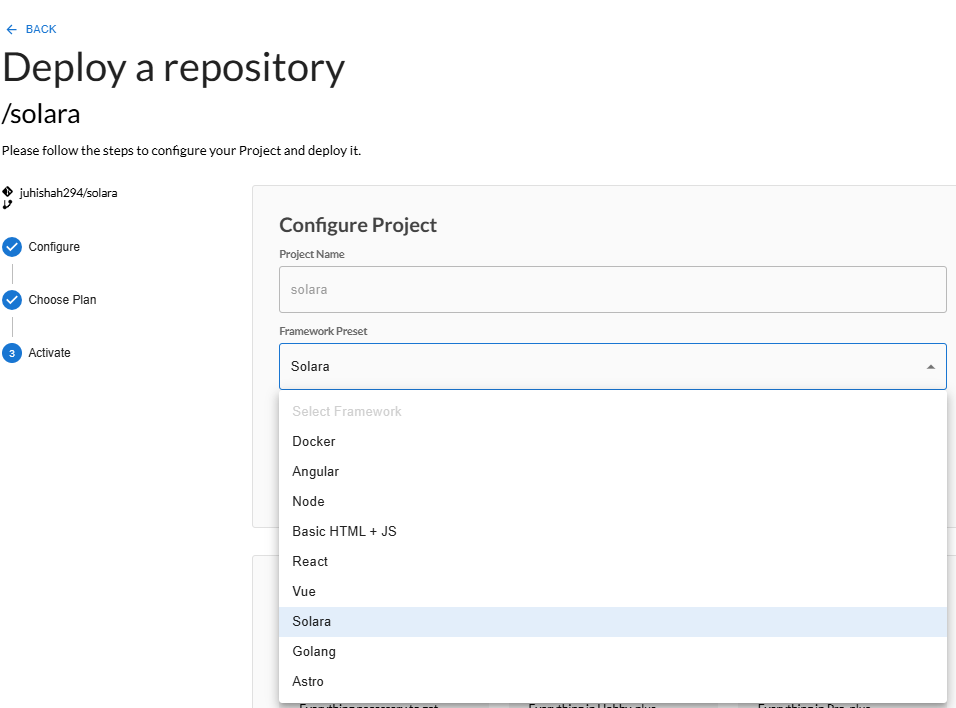This screenshot has height=708, width=956.
Task: Choose Angular framework option
Action: [316, 471]
